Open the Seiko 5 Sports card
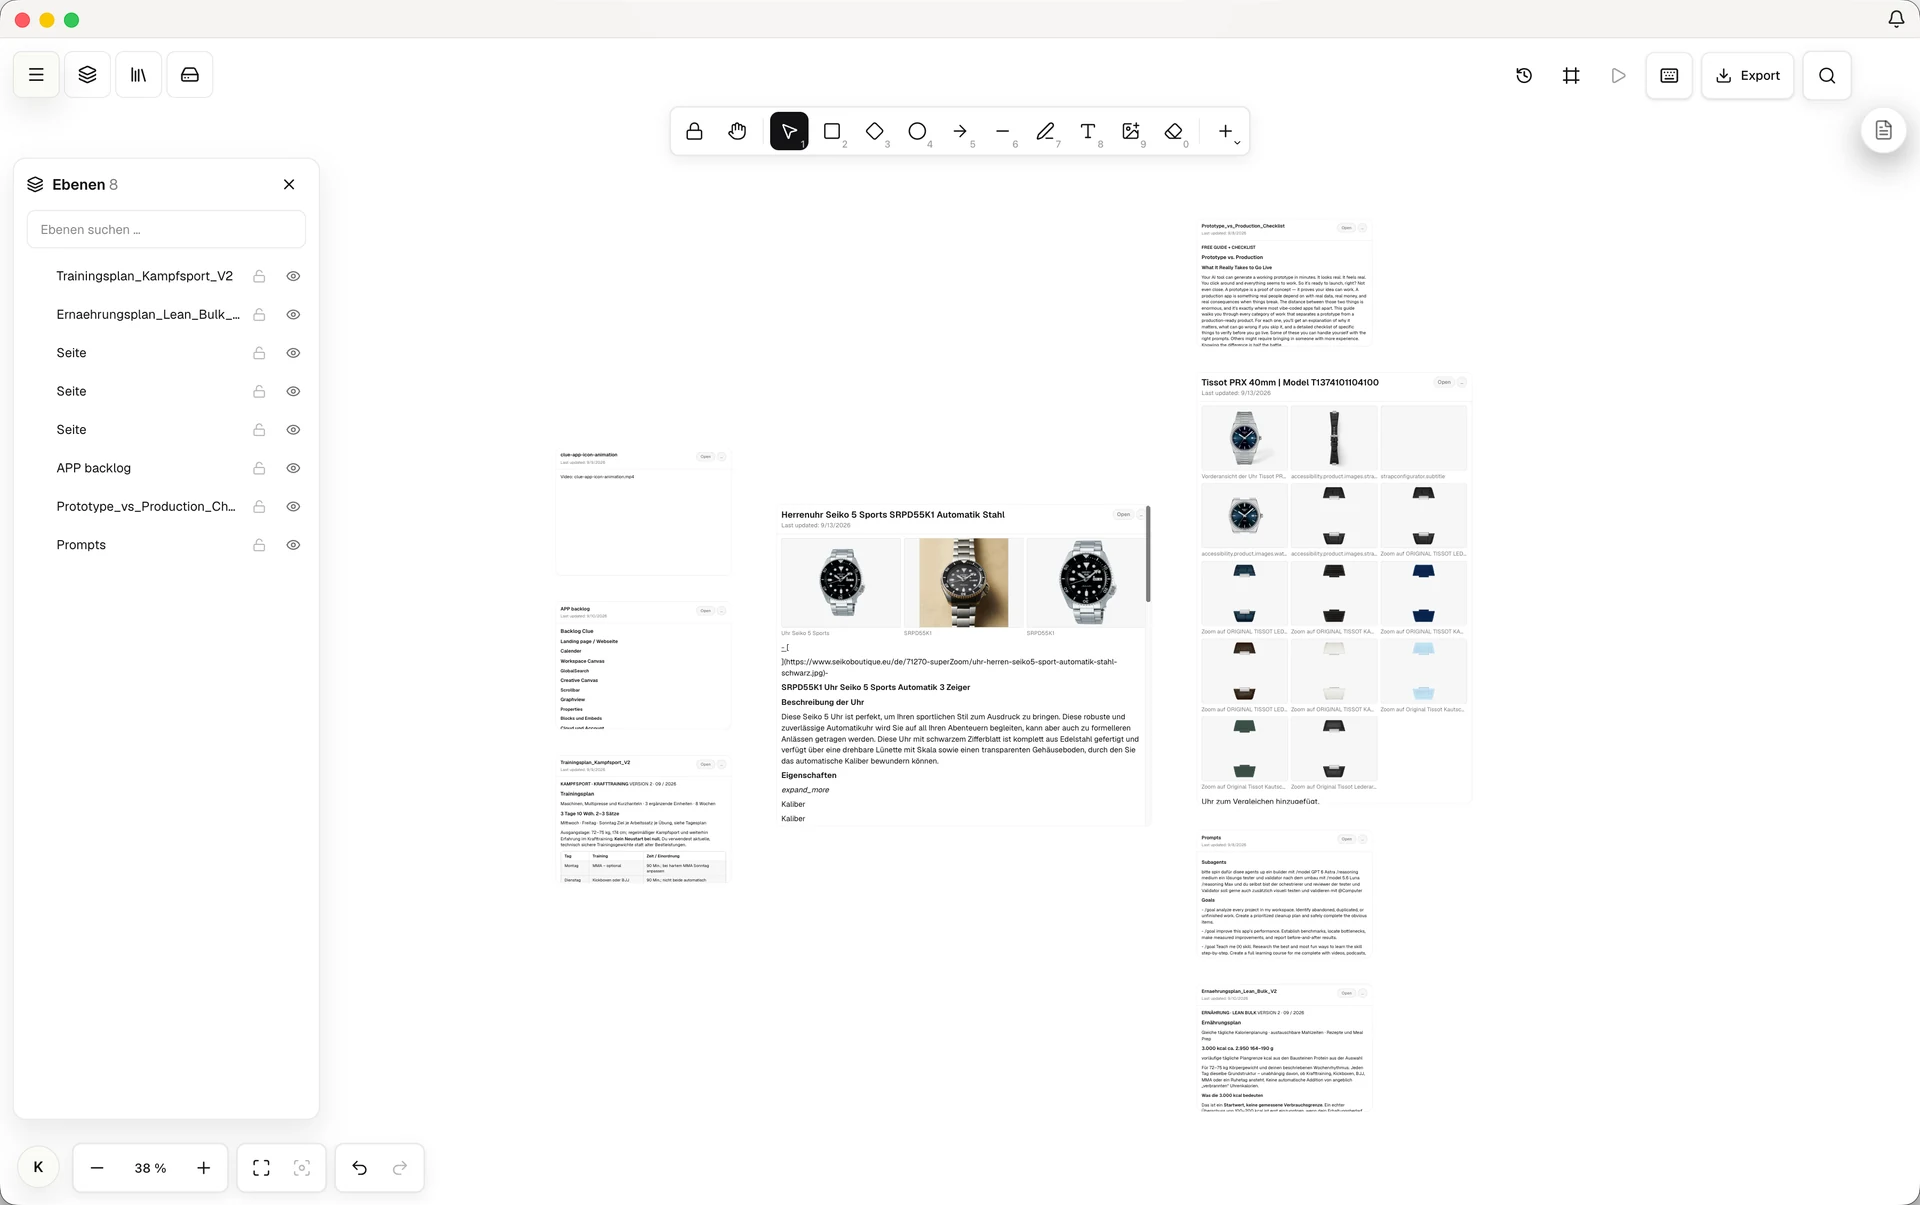 tap(1123, 515)
